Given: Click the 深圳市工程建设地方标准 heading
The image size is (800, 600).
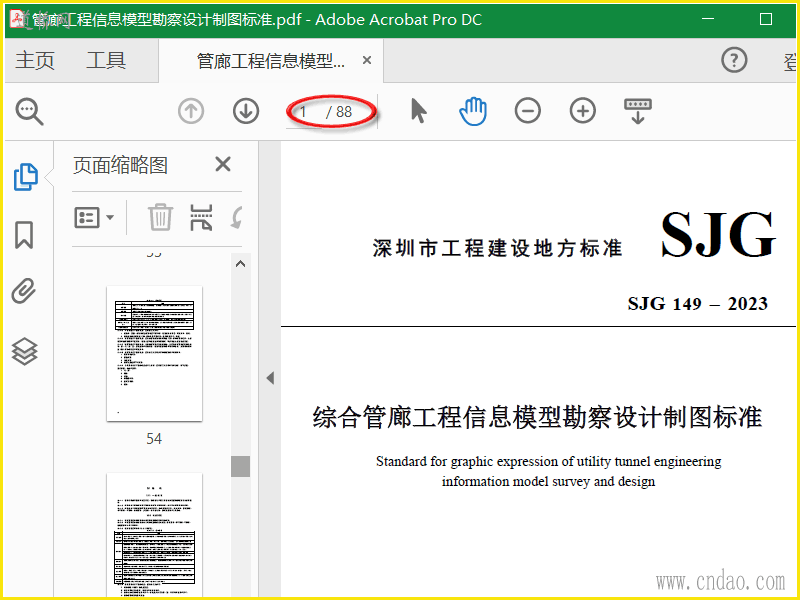Looking at the screenshot, I should [497, 248].
